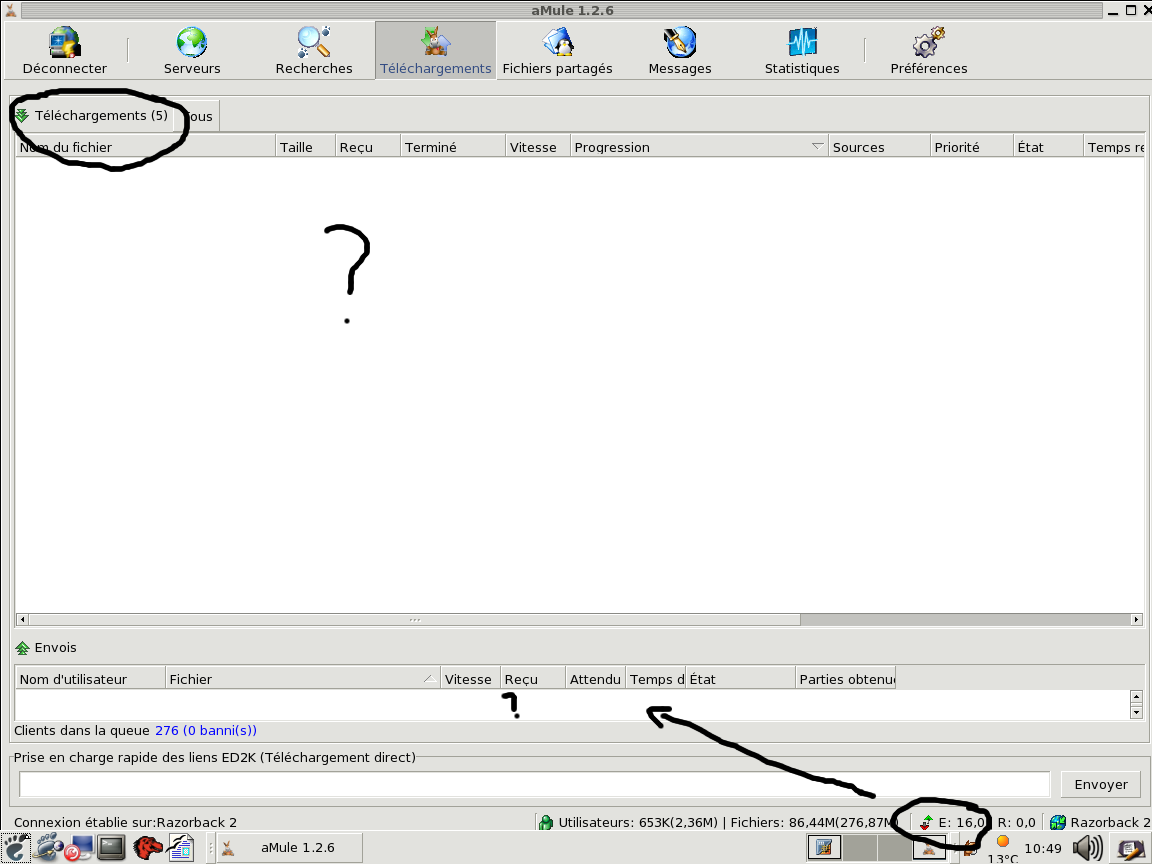Click the Téléchargements toolbar icon
This screenshot has width=1152, height=864.
point(436,51)
